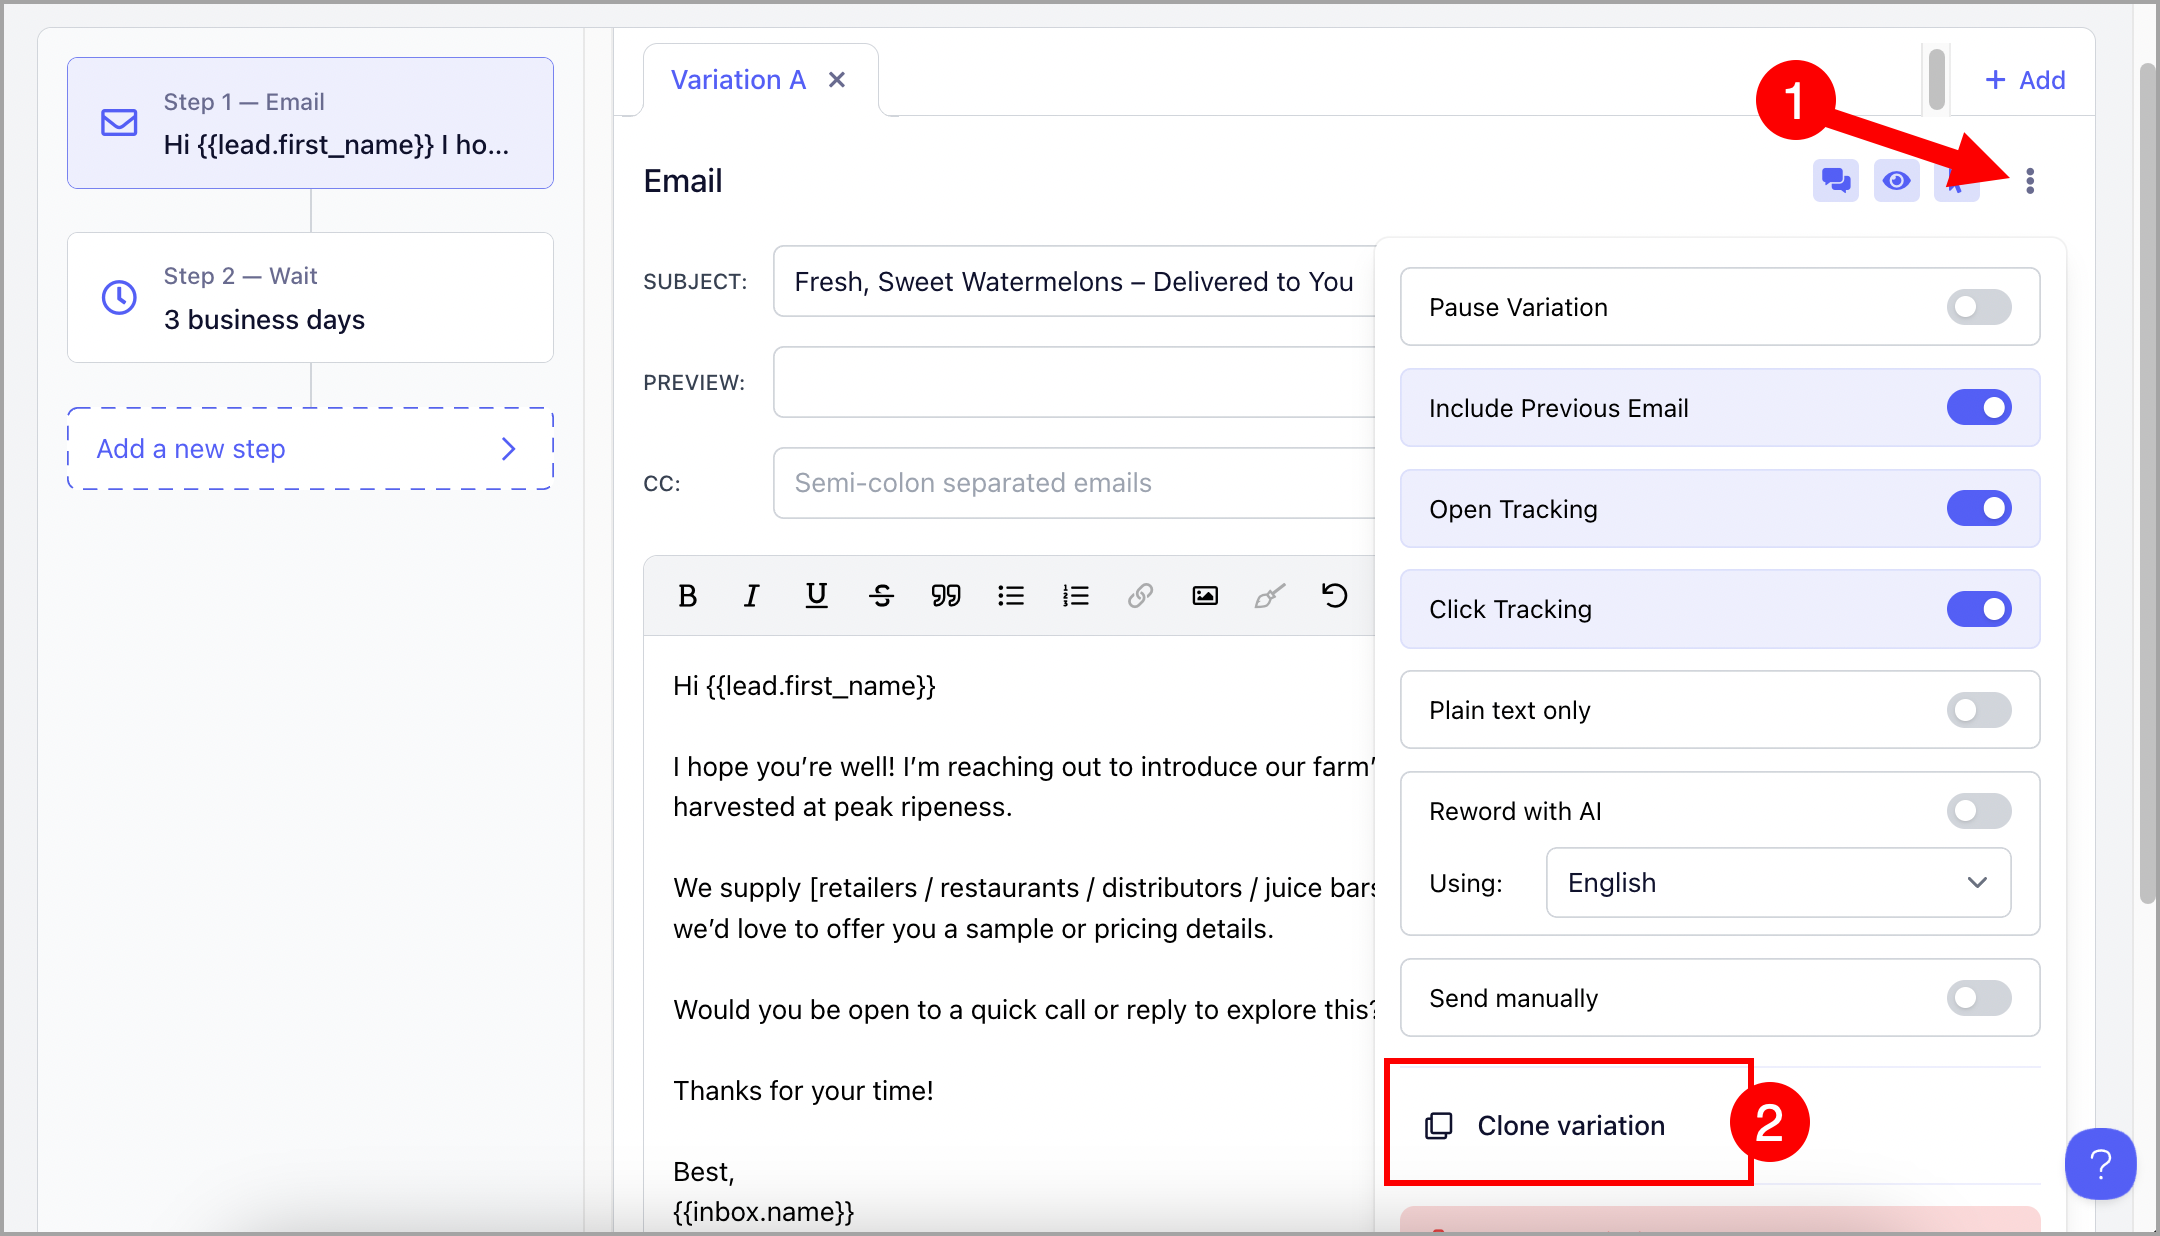Turn off Click Tracking

click(1978, 609)
